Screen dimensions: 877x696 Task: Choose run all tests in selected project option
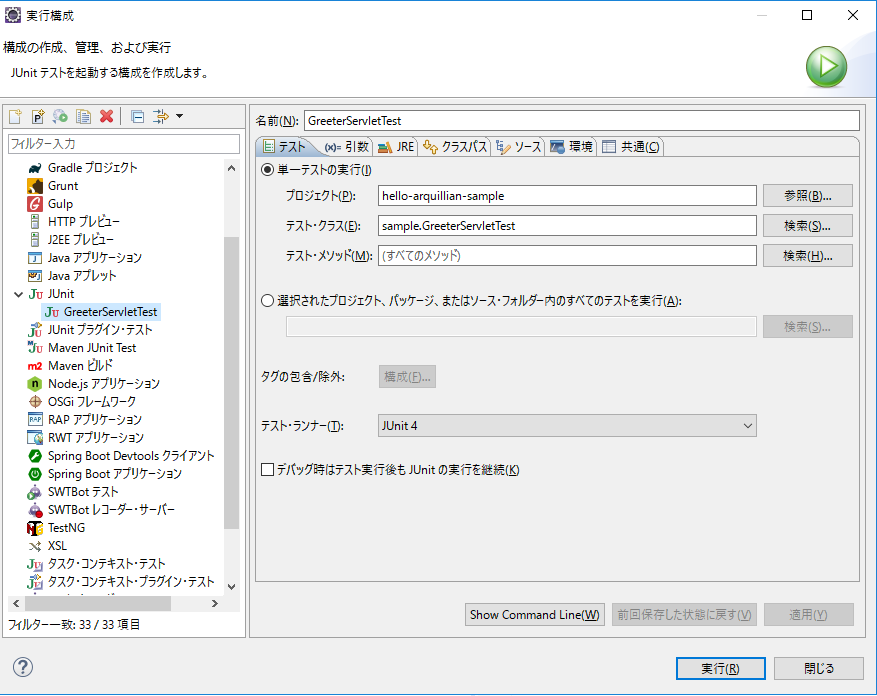(267, 300)
